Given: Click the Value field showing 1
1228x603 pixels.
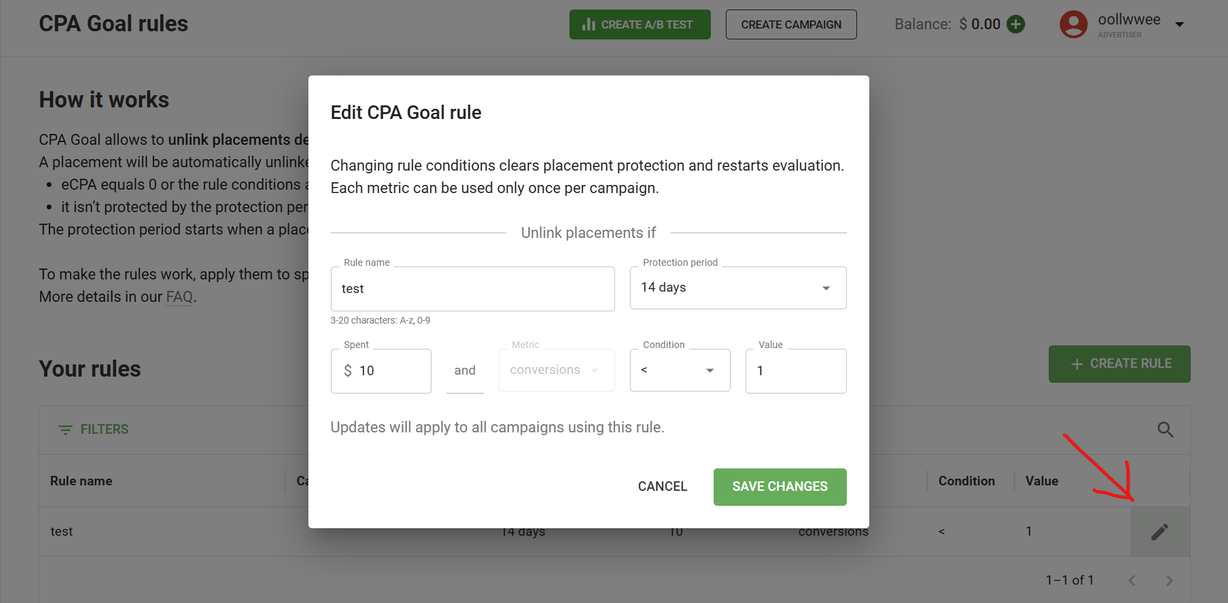Looking at the screenshot, I should click(x=795, y=370).
